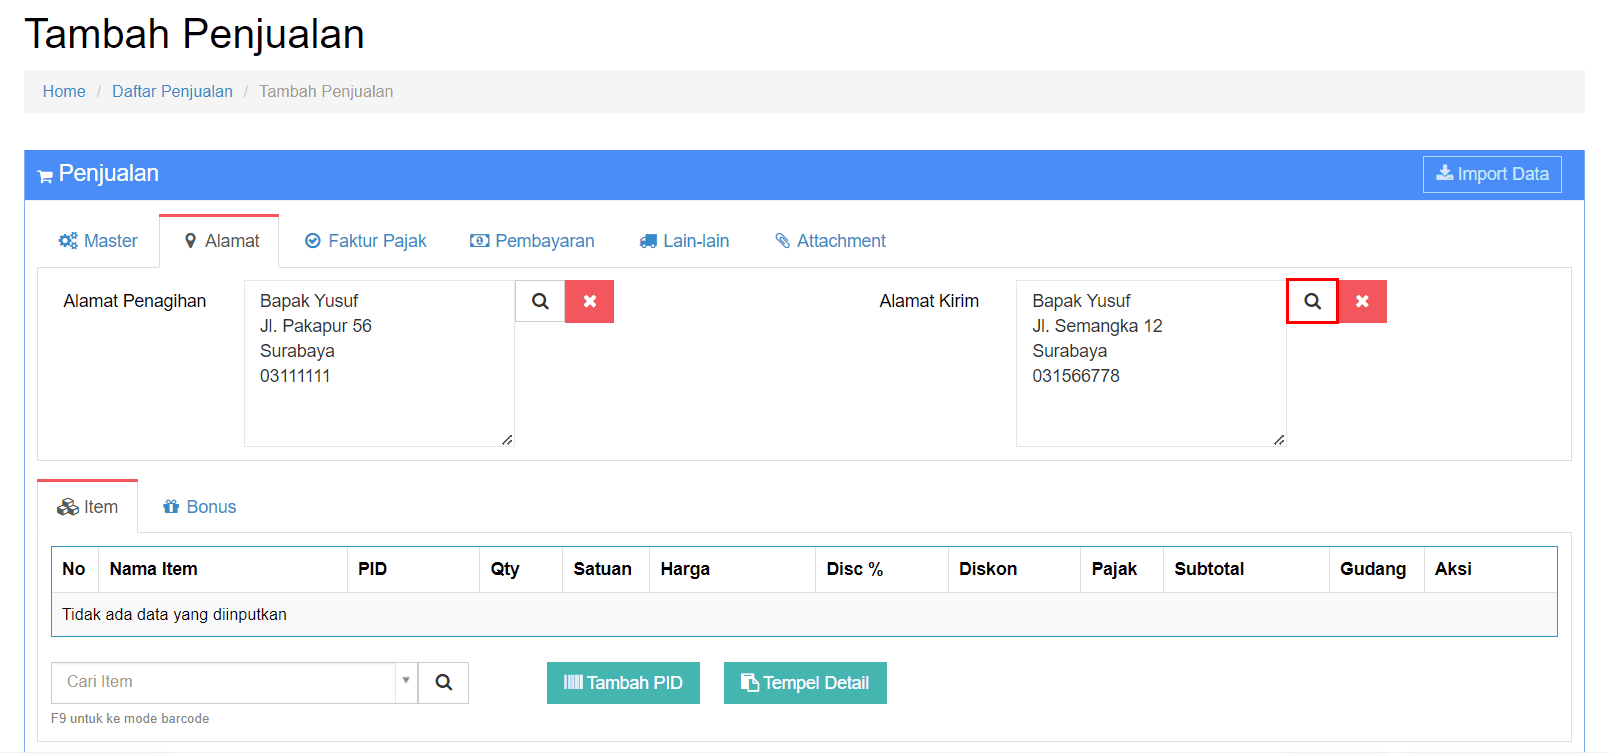This screenshot has height=756, width=1609.
Task: Open the Master tab
Action: click(x=98, y=241)
